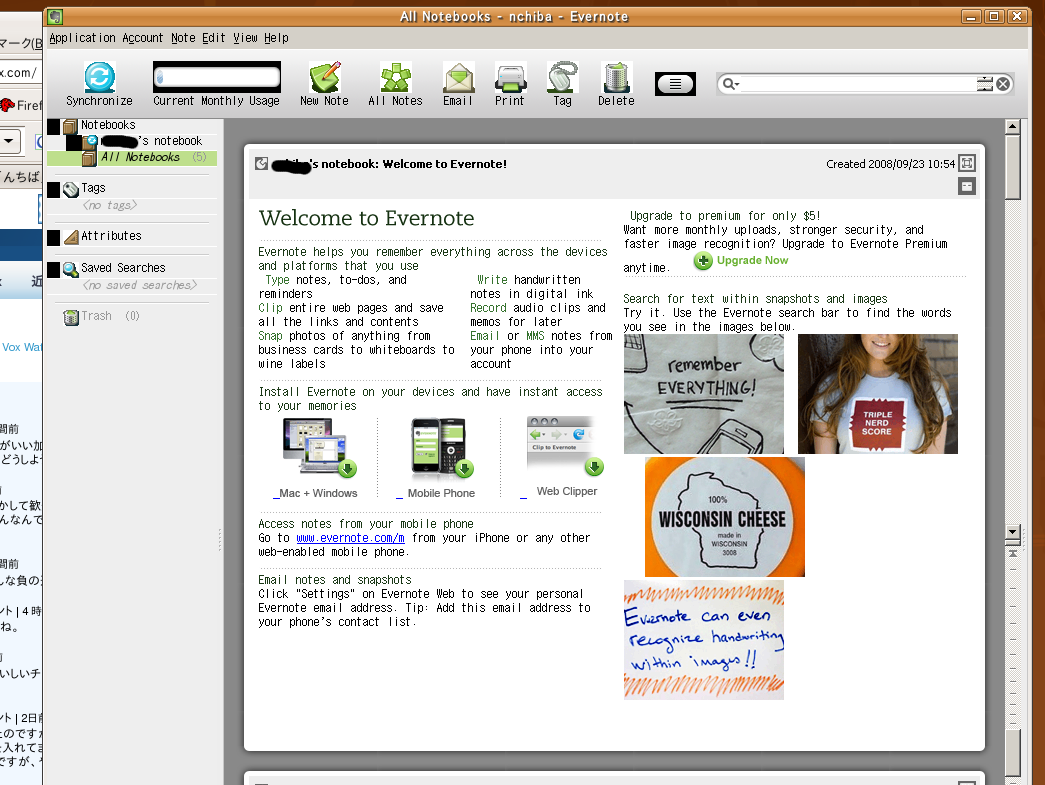Image resolution: width=1045 pixels, height=785 pixels.
Task: Click dropdown arrow in background Firefox window
Action: (9, 141)
